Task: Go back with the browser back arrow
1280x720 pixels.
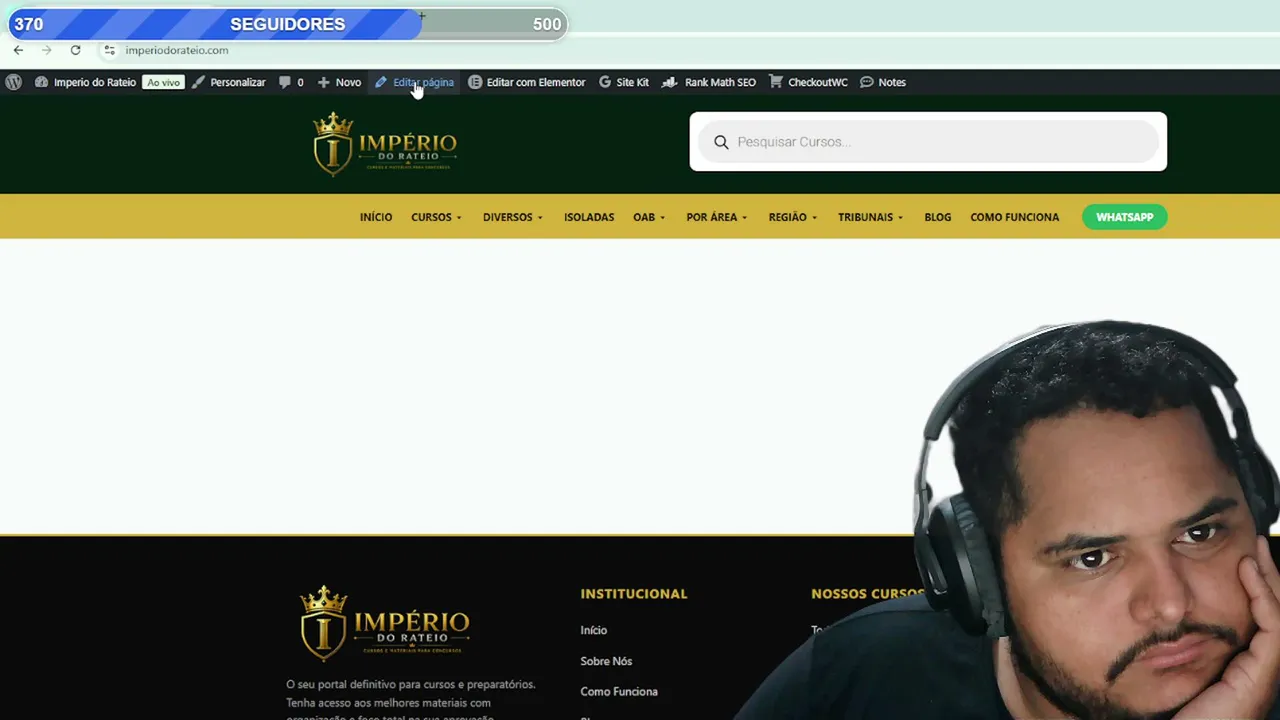Action: (x=18, y=50)
